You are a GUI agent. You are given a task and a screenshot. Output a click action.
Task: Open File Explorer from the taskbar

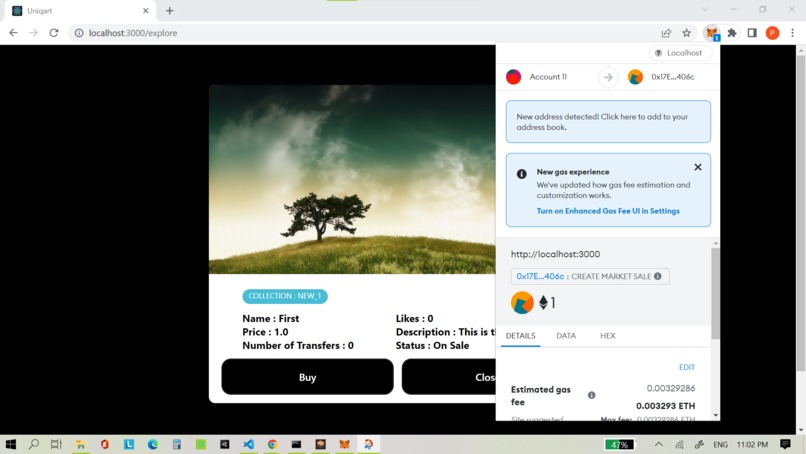pos(80,444)
